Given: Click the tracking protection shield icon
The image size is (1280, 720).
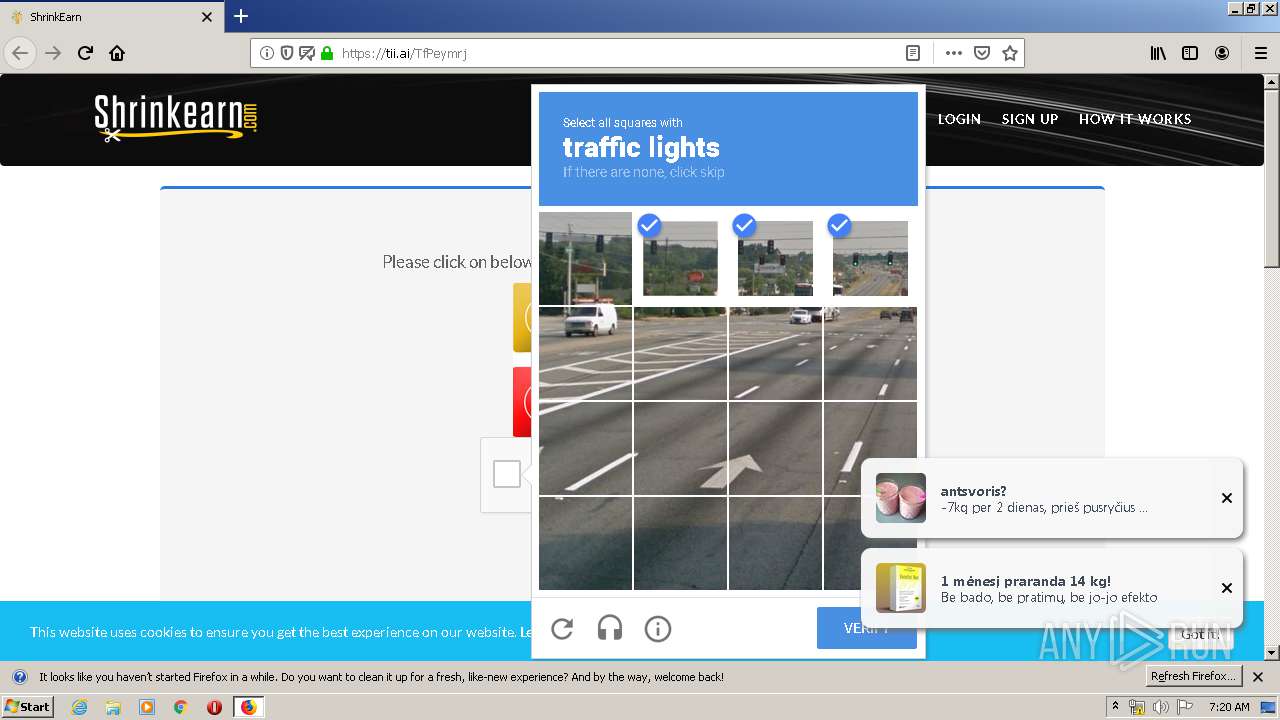Looking at the screenshot, I should coord(287,53).
